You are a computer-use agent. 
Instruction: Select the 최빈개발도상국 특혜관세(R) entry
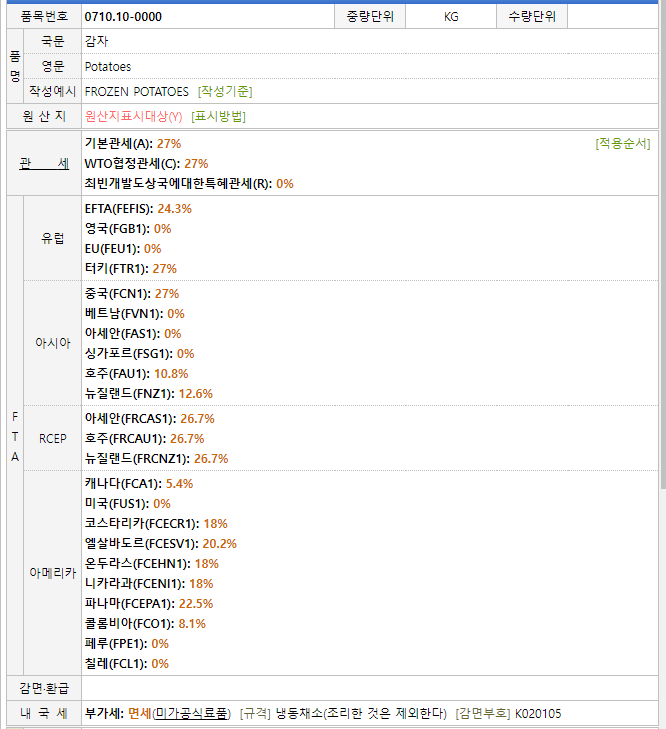pyautogui.click(x=189, y=184)
